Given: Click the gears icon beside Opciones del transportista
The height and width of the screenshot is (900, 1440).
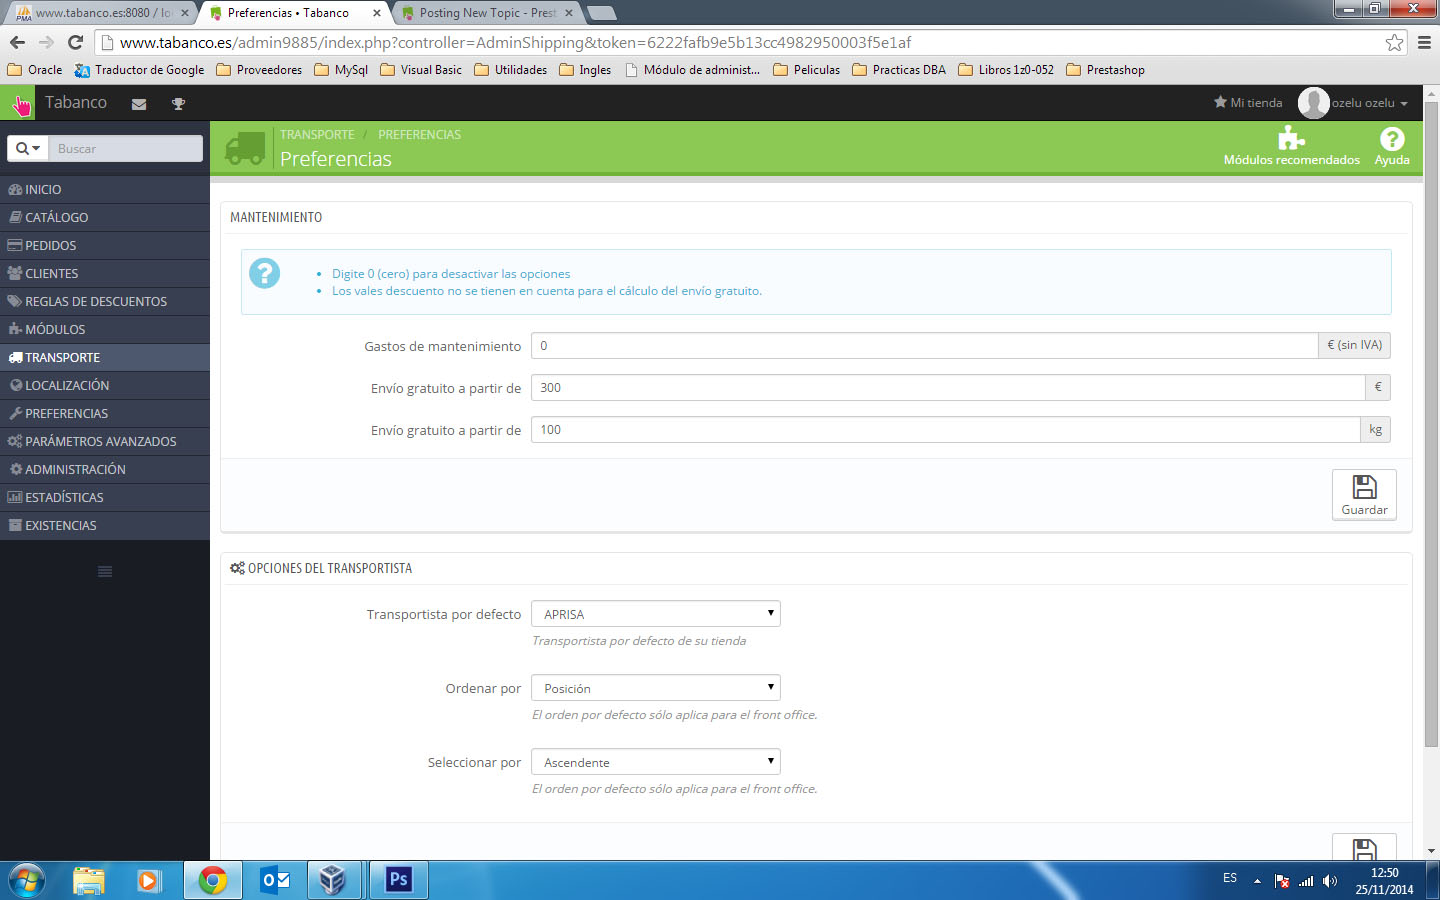Looking at the screenshot, I should click(237, 568).
